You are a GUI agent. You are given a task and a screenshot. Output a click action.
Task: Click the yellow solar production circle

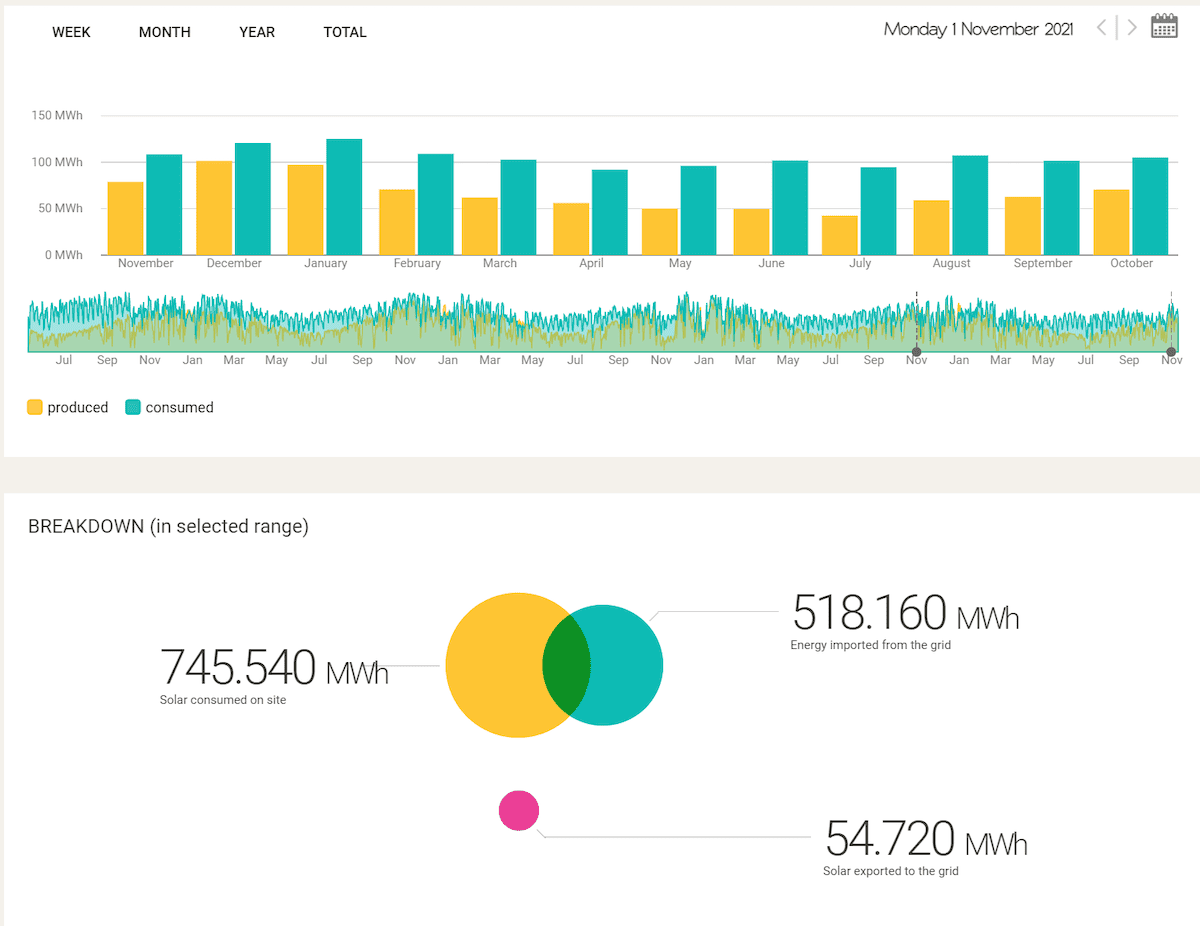(x=495, y=665)
